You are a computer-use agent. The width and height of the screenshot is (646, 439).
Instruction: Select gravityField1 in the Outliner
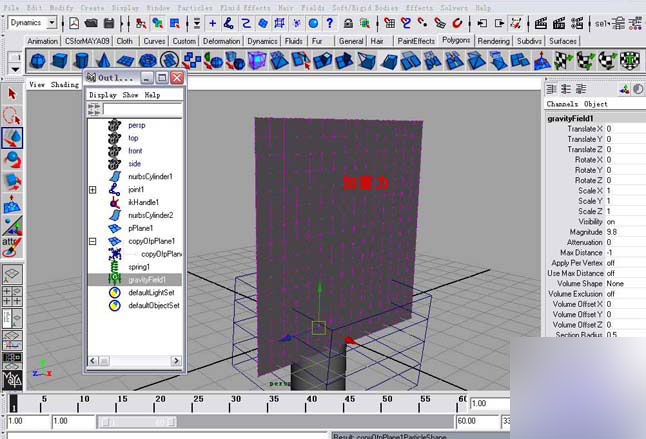(135, 280)
